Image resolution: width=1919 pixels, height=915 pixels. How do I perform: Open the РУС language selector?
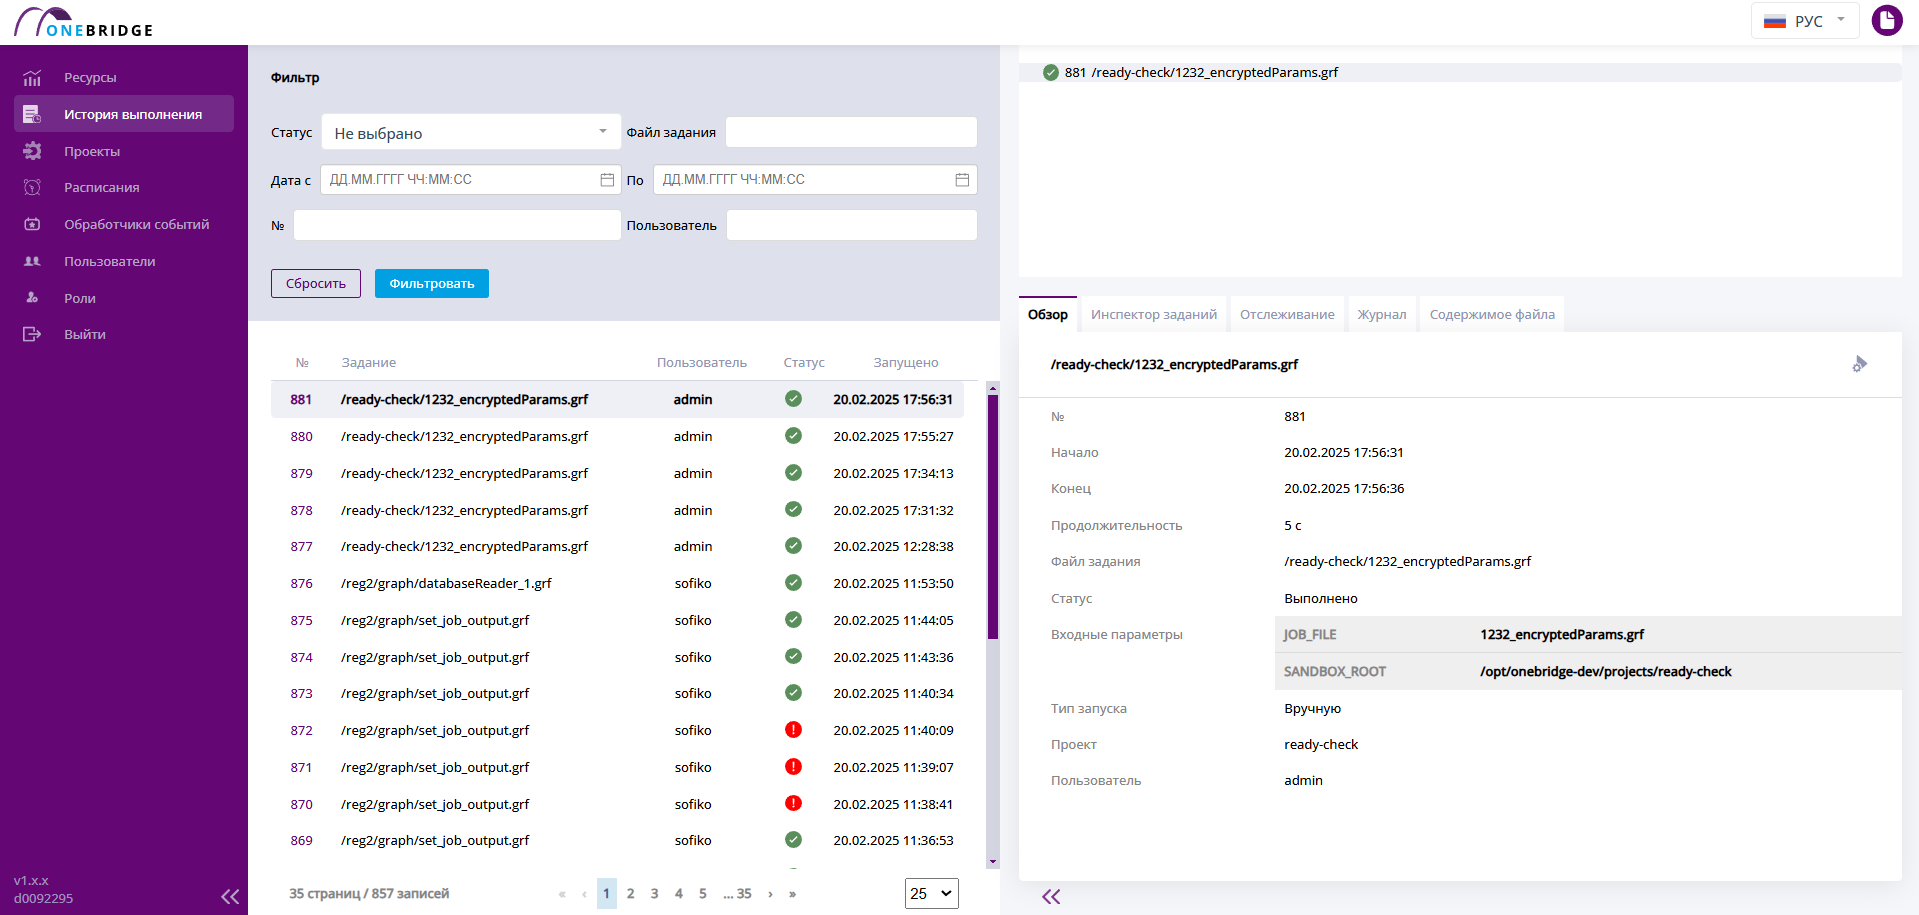pyautogui.click(x=1804, y=21)
